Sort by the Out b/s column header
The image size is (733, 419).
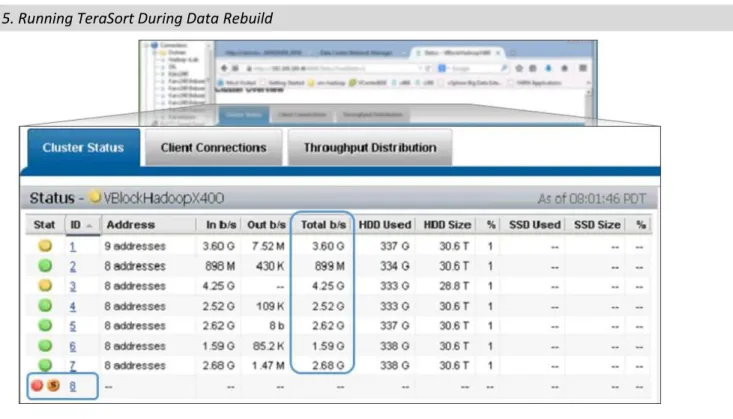(266, 225)
